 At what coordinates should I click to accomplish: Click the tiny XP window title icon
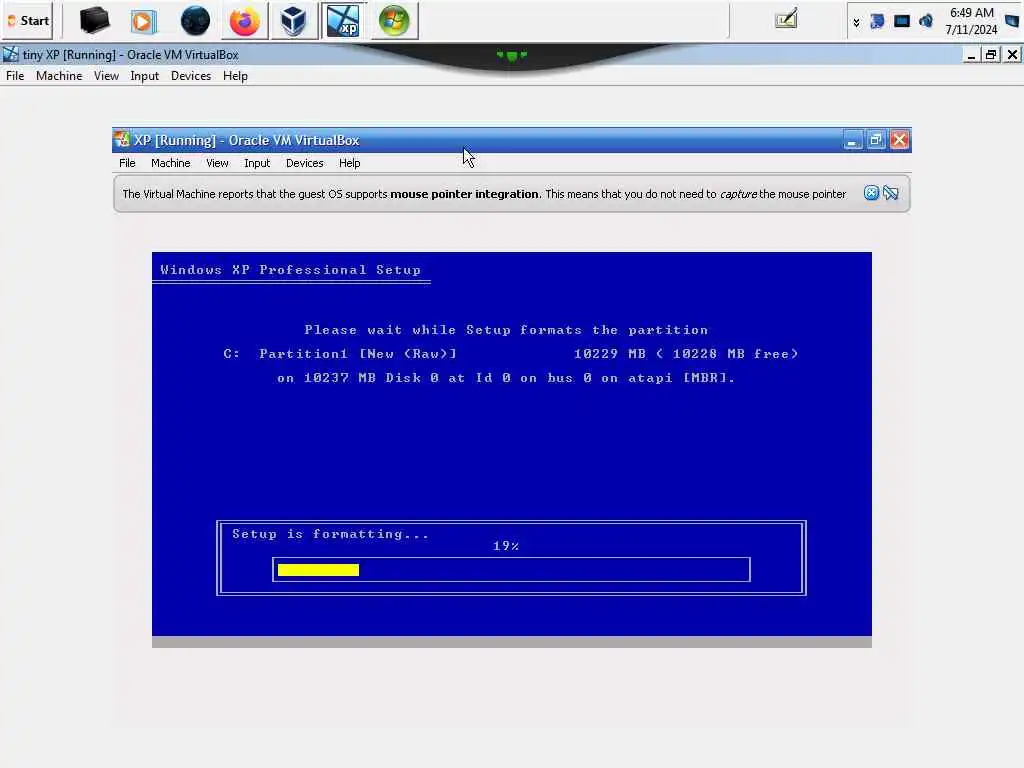point(10,54)
